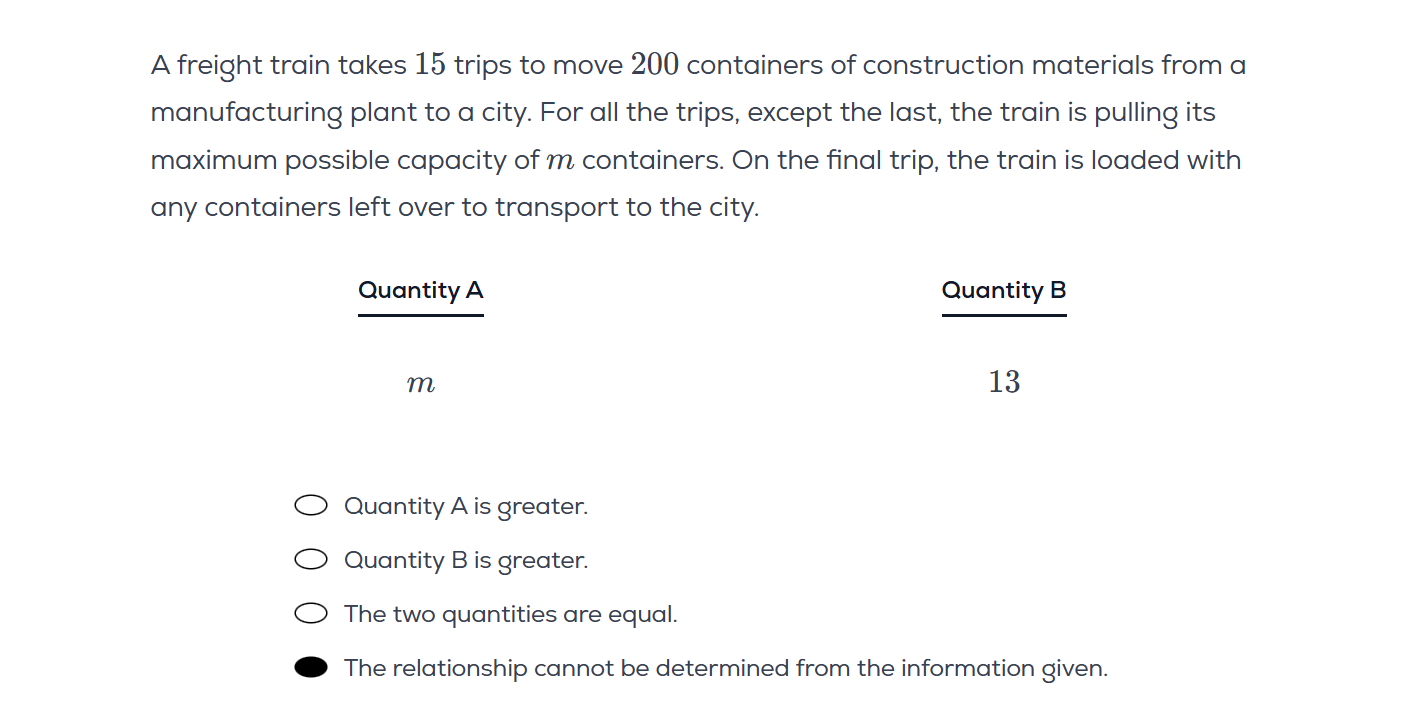Click the line starting "any containers left over"
The height and width of the screenshot is (710, 1417).
tap(455, 208)
